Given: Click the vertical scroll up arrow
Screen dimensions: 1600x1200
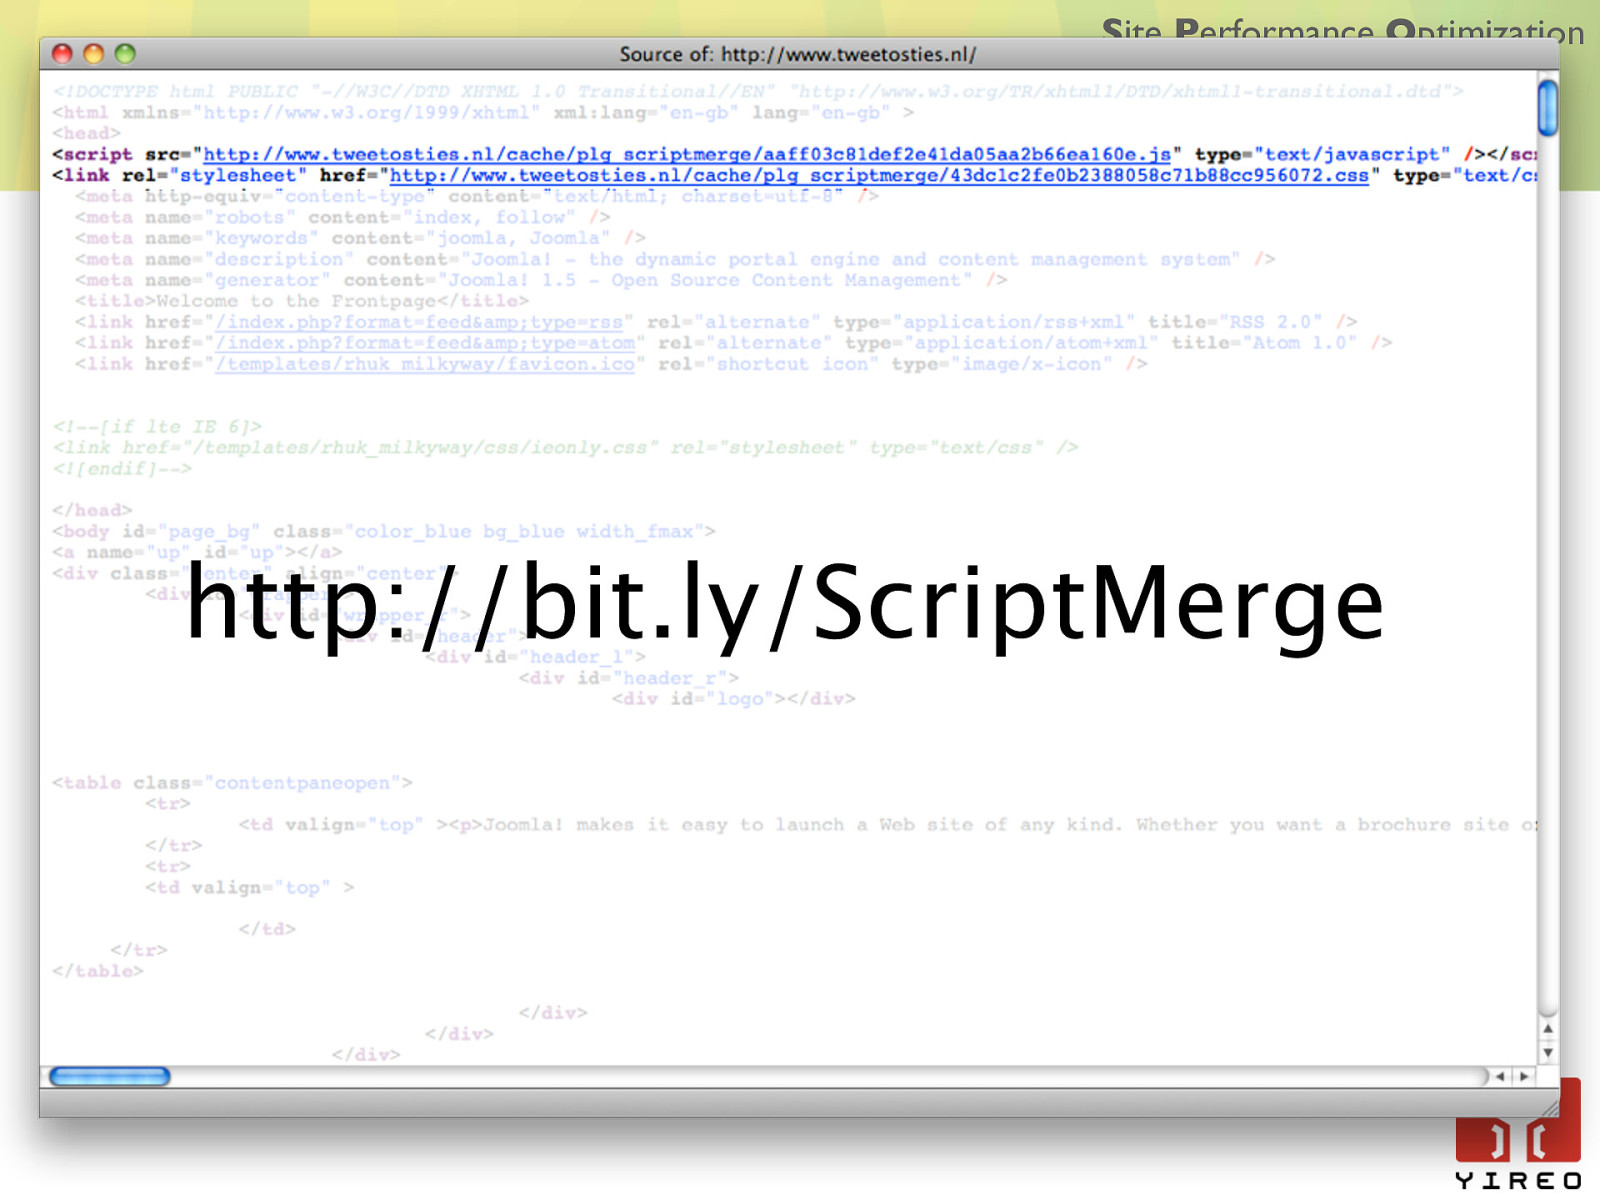Looking at the screenshot, I should pos(1548,1029).
